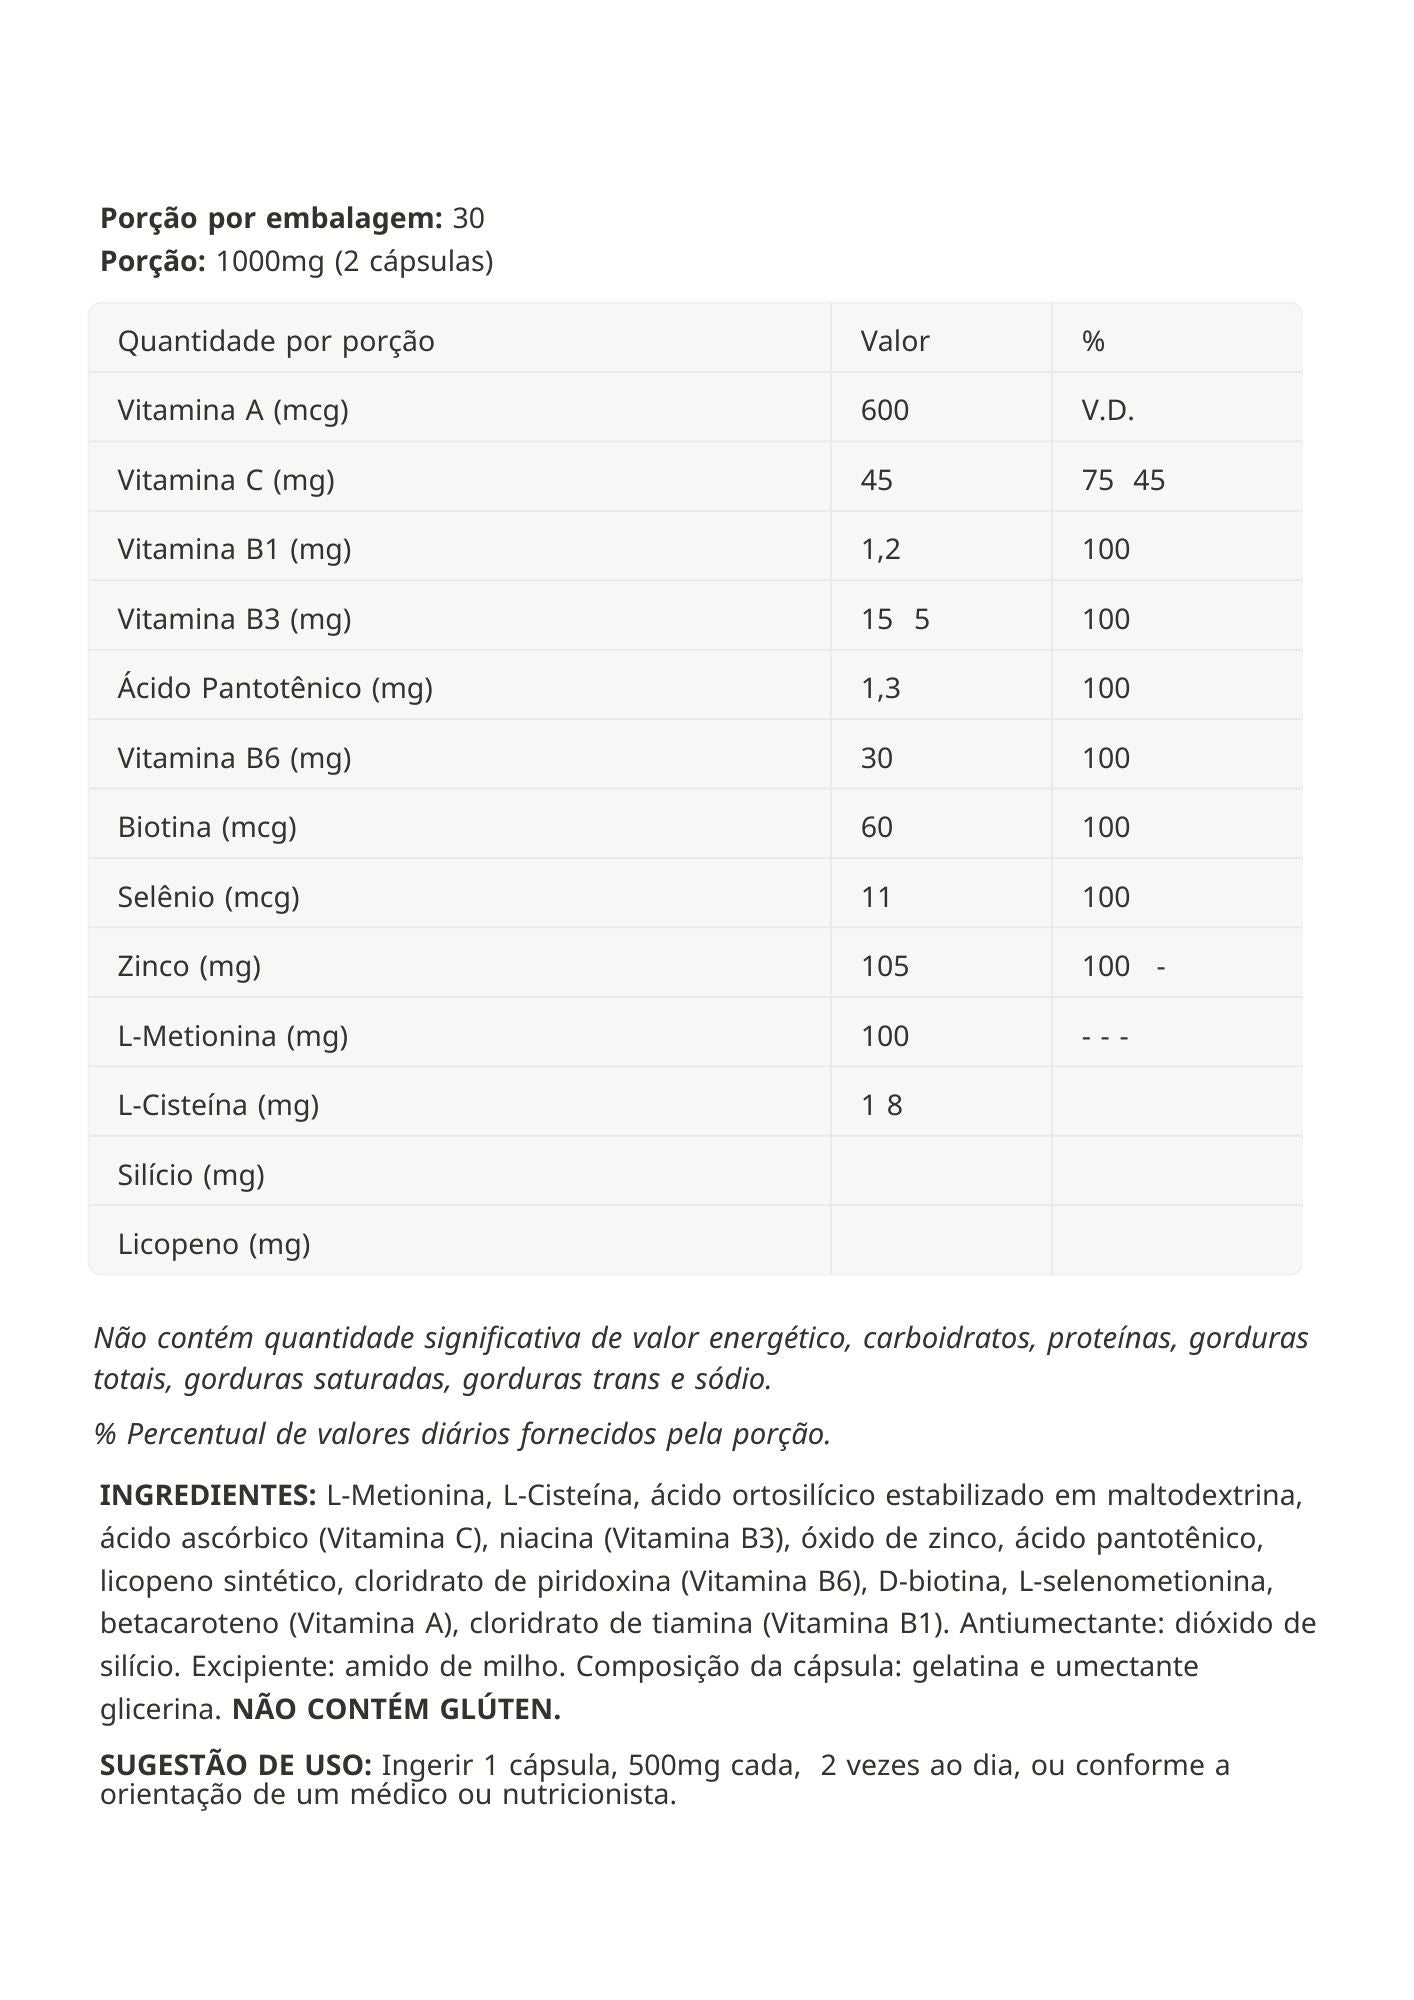This screenshot has height=2000, width=1414.
Task: Click the bold 'SUGESTÃO DE USO:' heading
Action: (x=236, y=1765)
